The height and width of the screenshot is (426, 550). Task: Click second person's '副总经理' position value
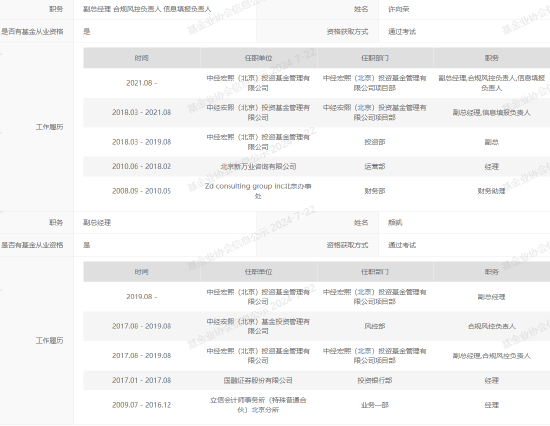coord(97,223)
